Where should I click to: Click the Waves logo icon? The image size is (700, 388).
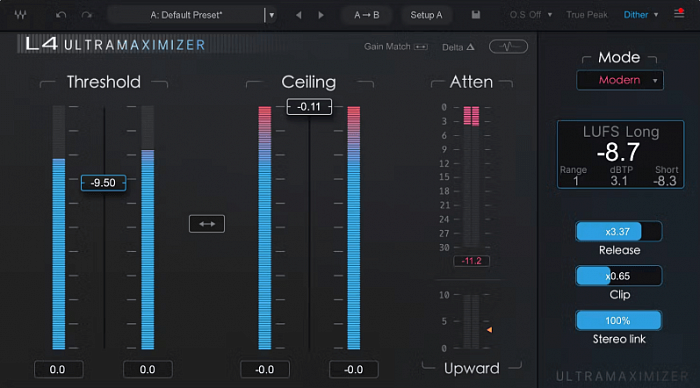[20, 15]
